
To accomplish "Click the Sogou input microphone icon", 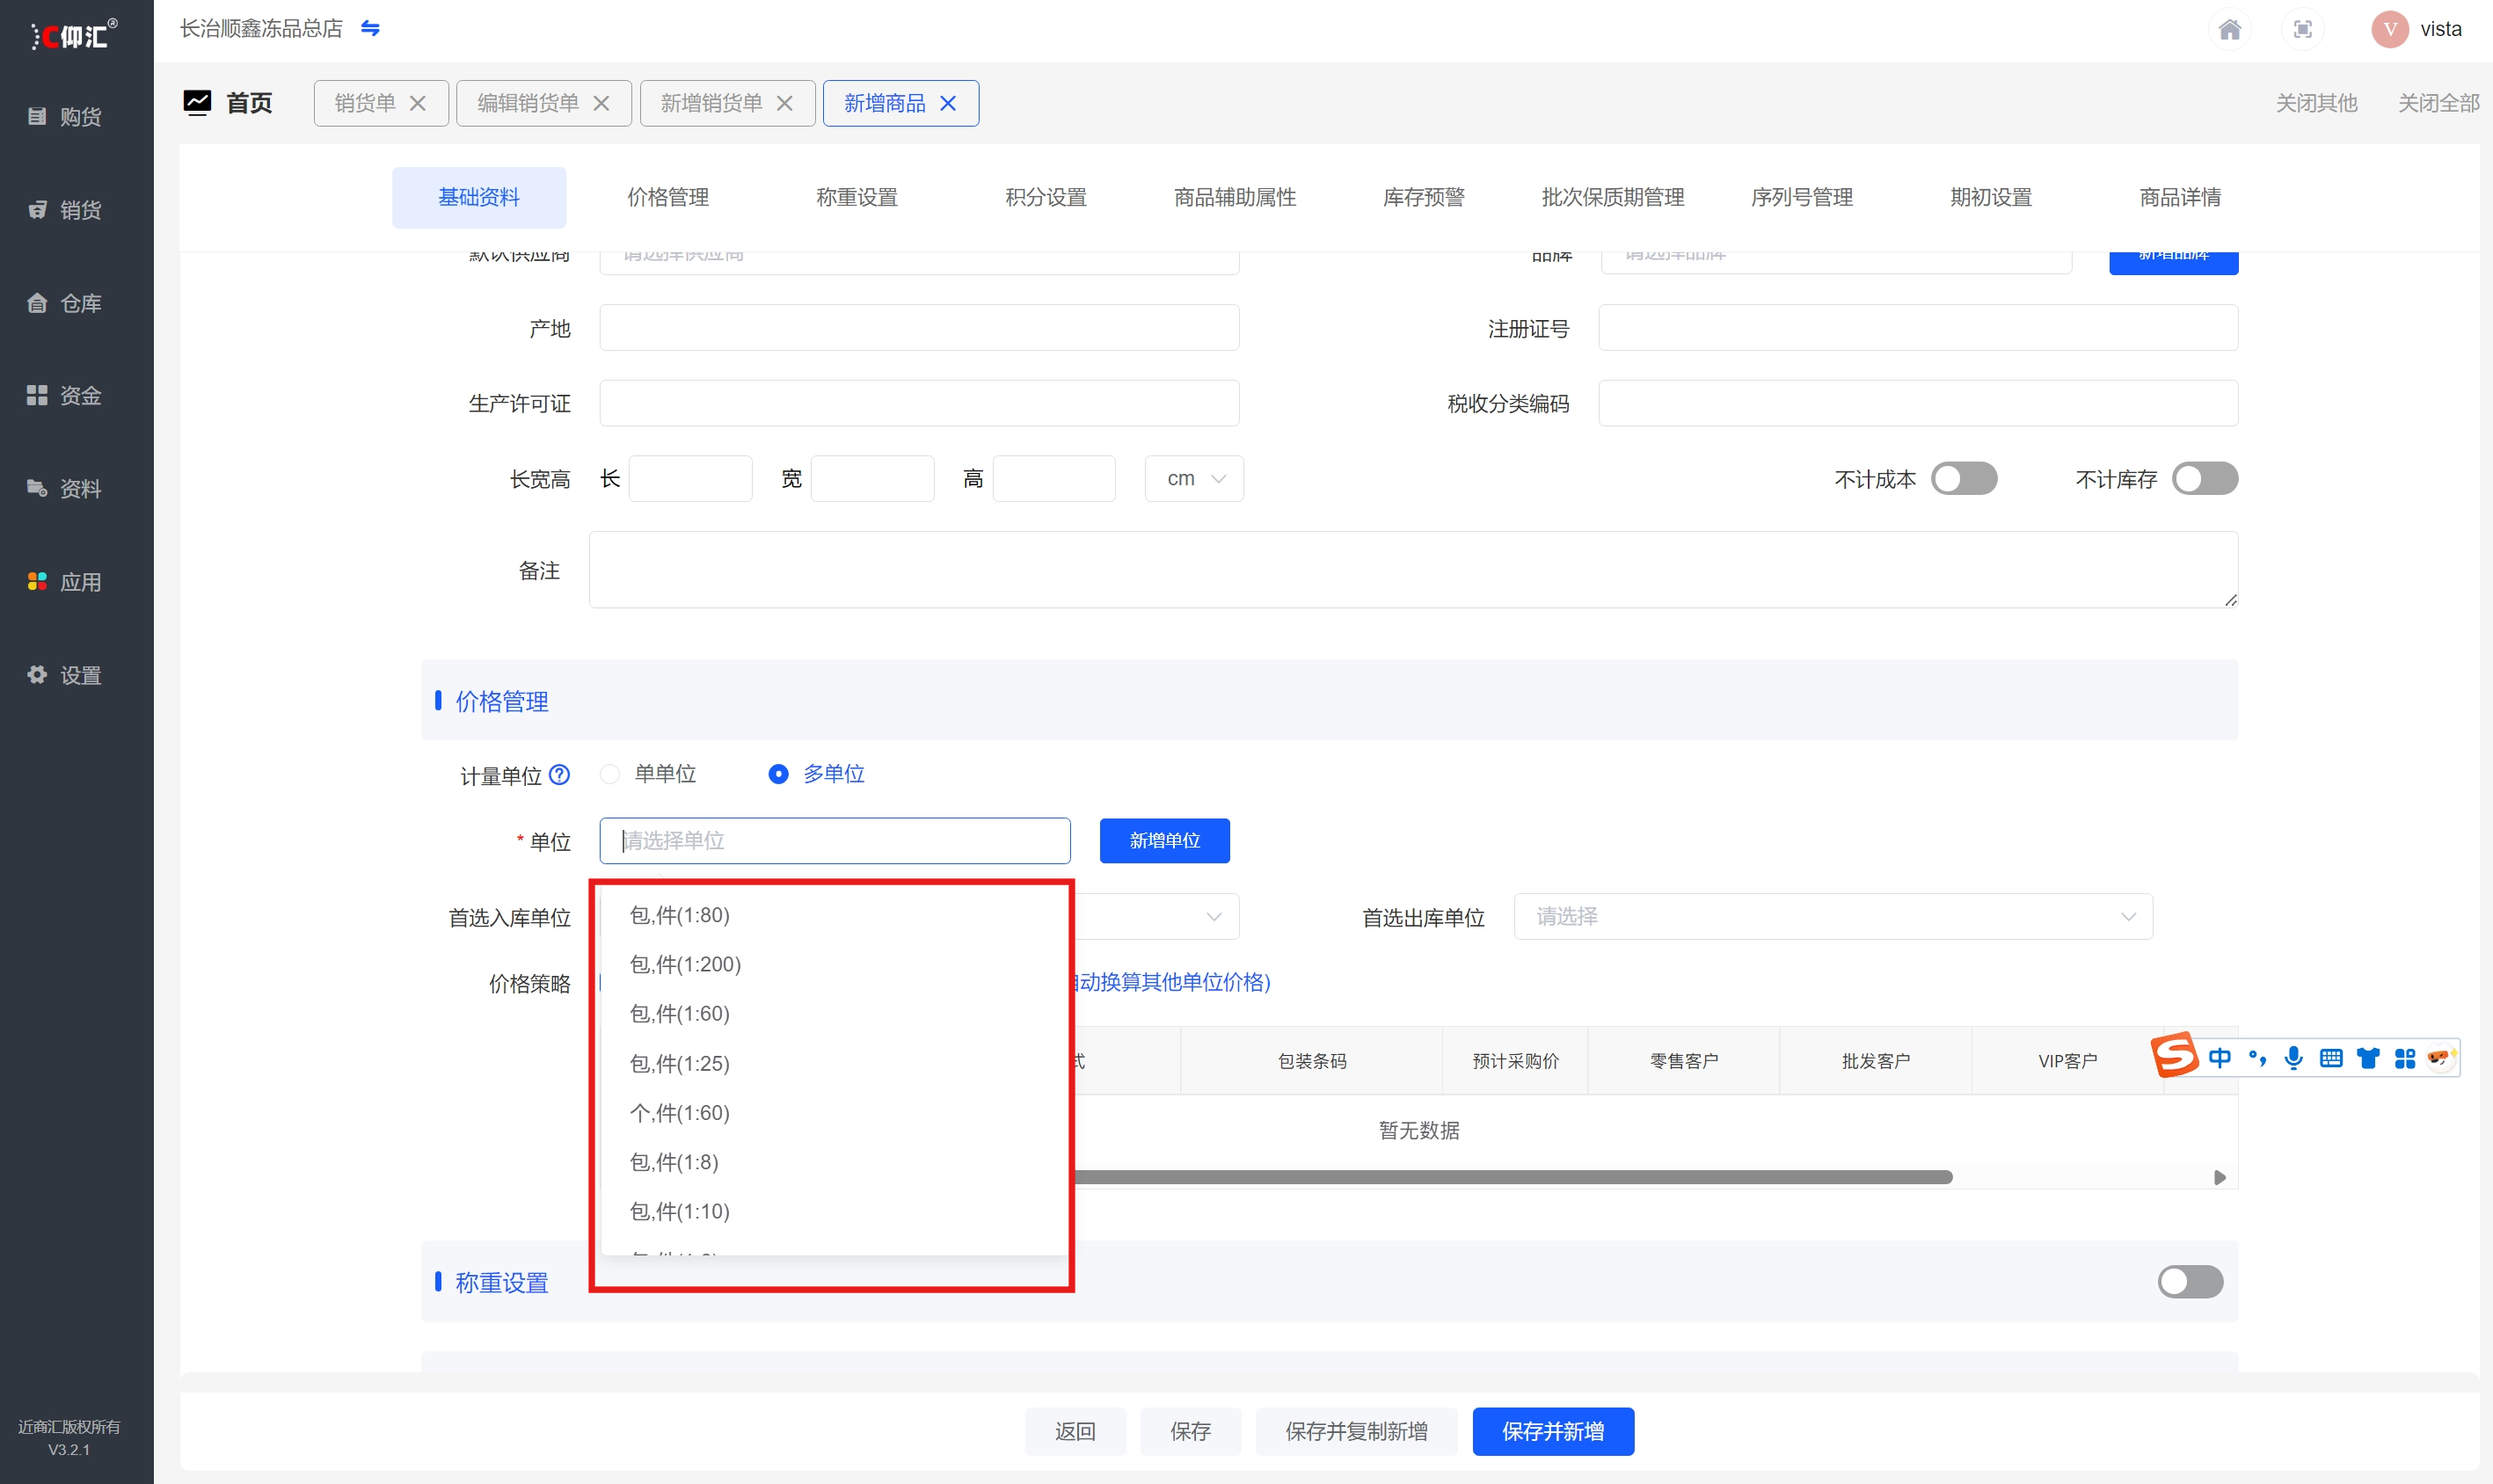I will [2294, 1058].
